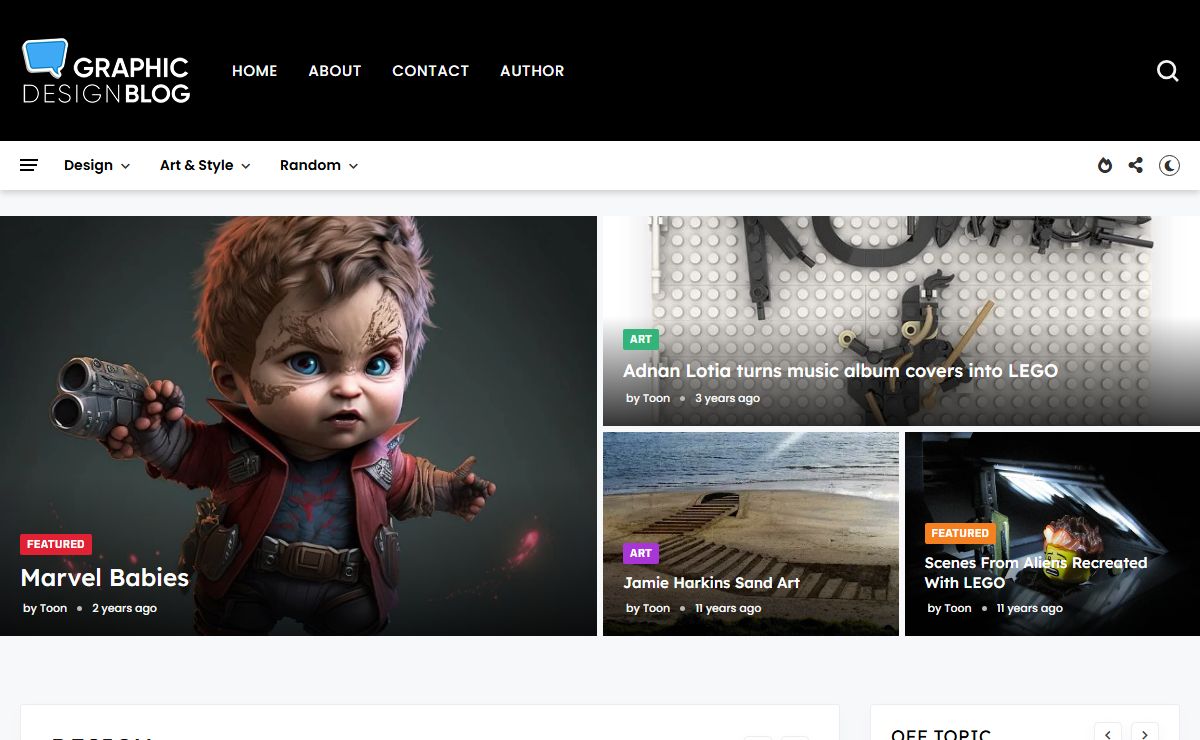Click the share icon in toolbar
Screen dimensions: 1200x740
[1136, 165]
